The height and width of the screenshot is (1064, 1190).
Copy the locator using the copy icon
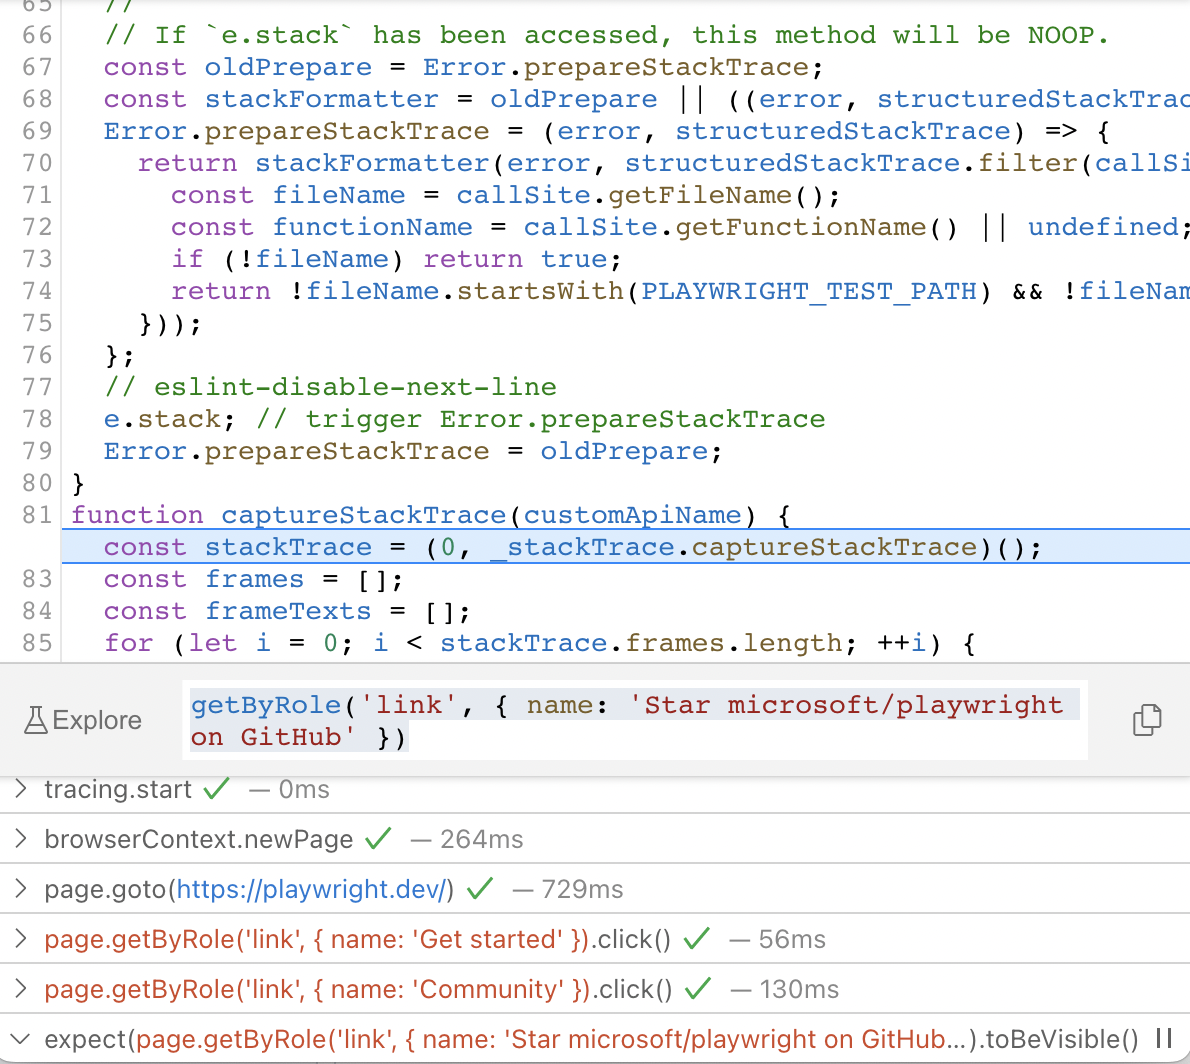point(1146,719)
